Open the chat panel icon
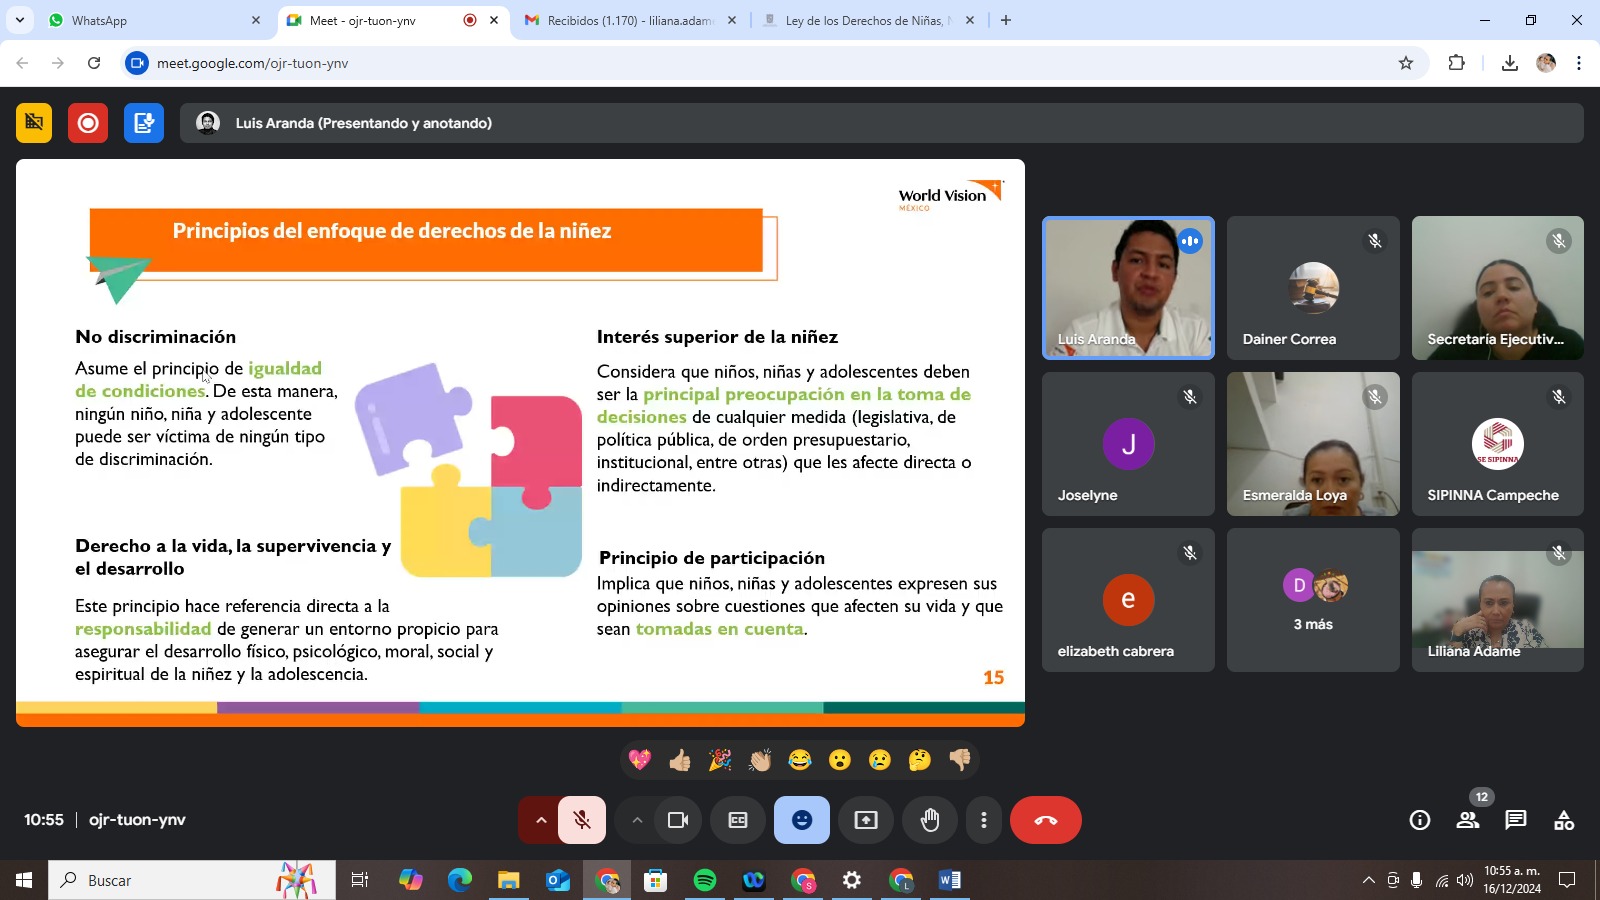The image size is (1600, 900). (1516, 820)
